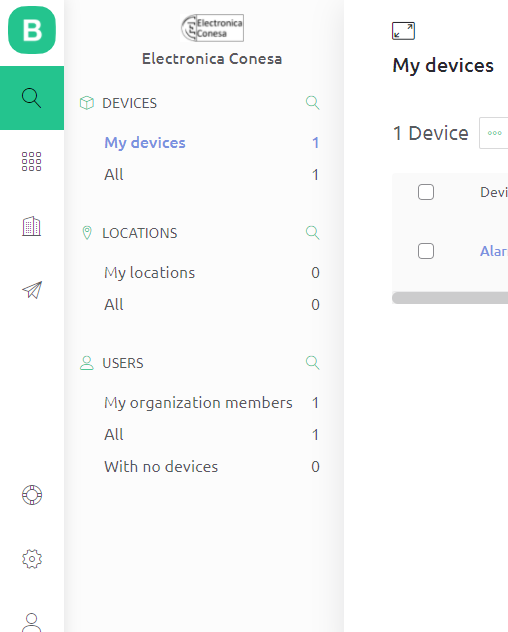Open the user profile icon
Viewport: 508px width, 632px height.
(x=32, y=622)
